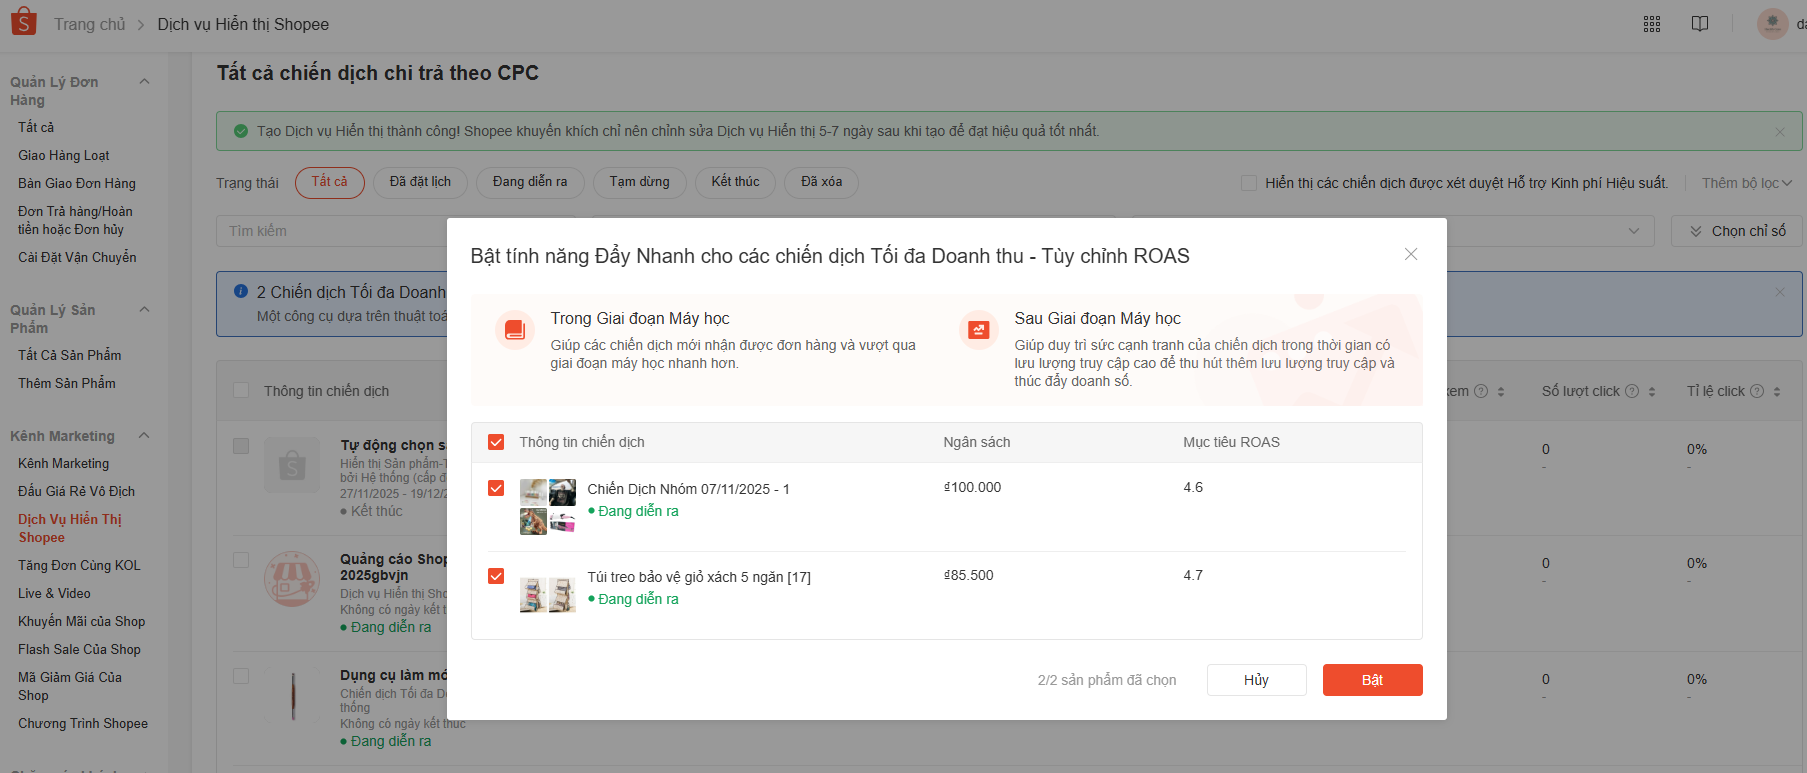Click the user avatar icon
This screenshot has height=773, width=1807.
(x=1772, y=24)
